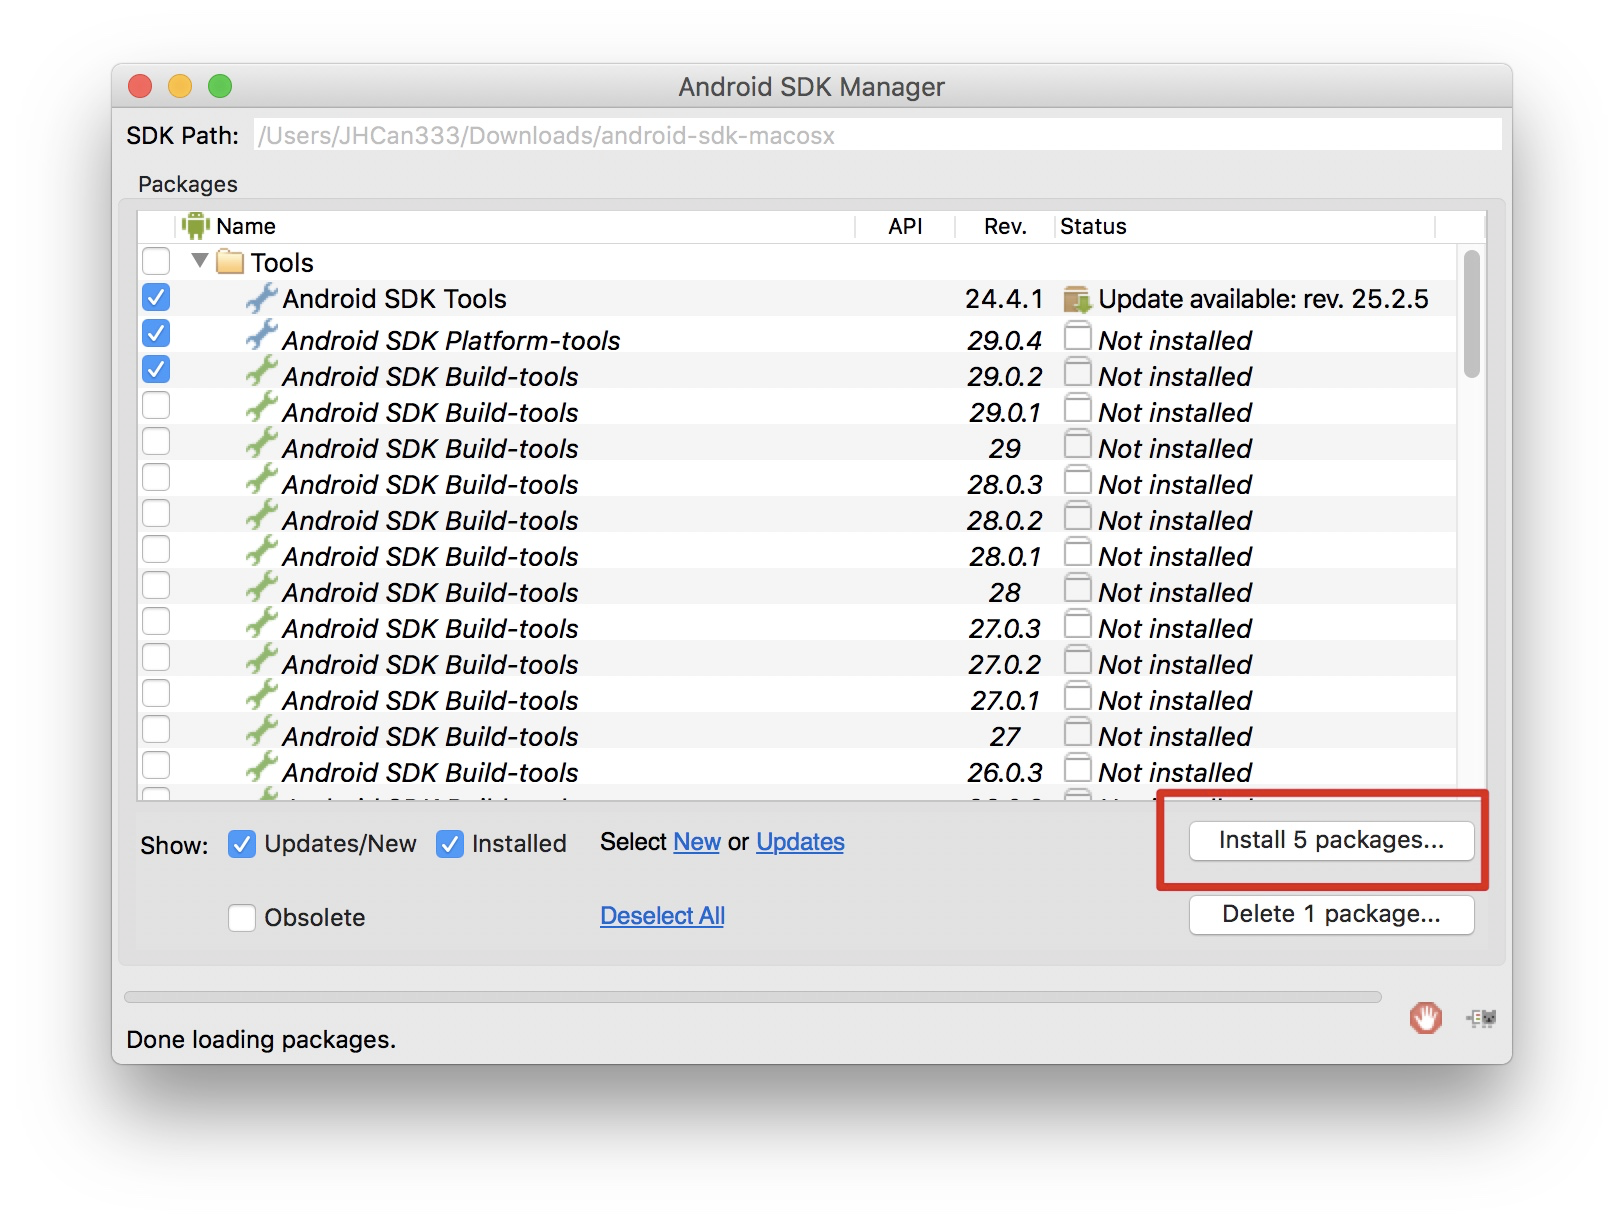Select the Android SDK Platform-tools row name

click(x=451, y=341)
